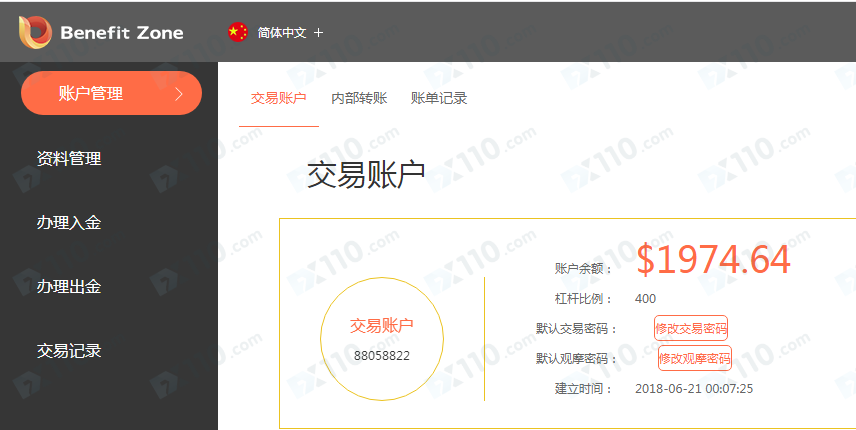856x430 pixels.
Task: Click account number 88058822
Action: tap(381, 355)
